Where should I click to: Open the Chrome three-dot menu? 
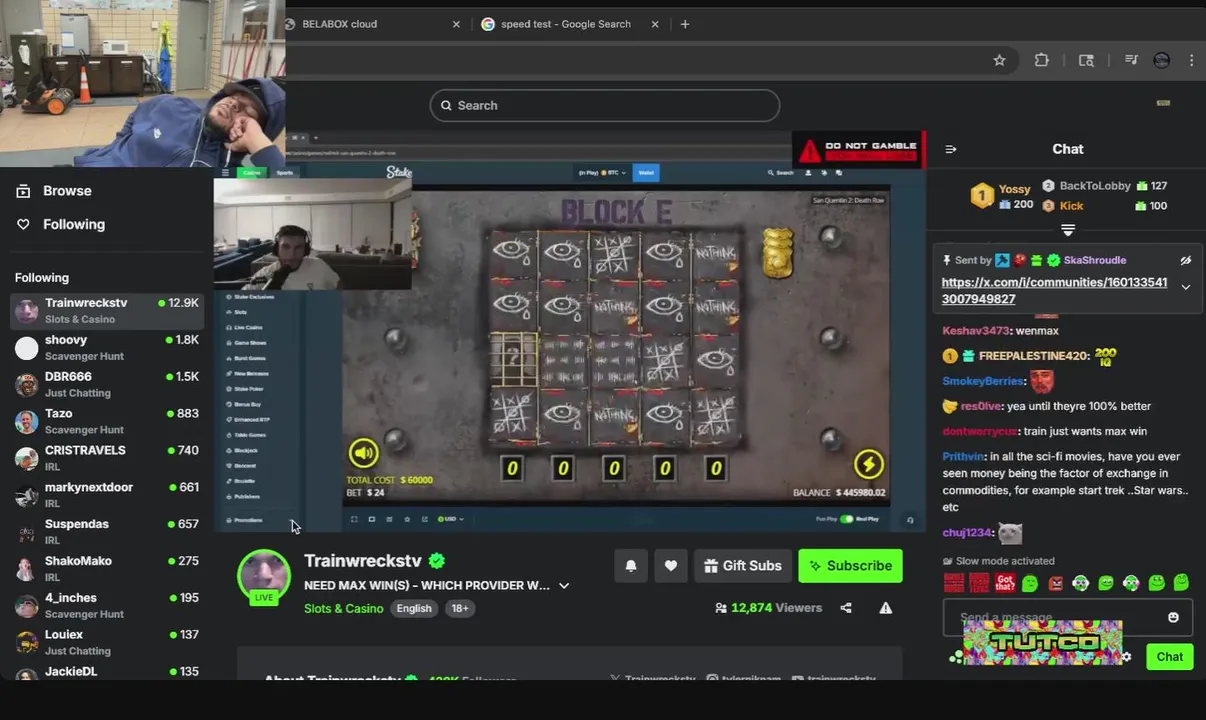(x=1191, y=60)
